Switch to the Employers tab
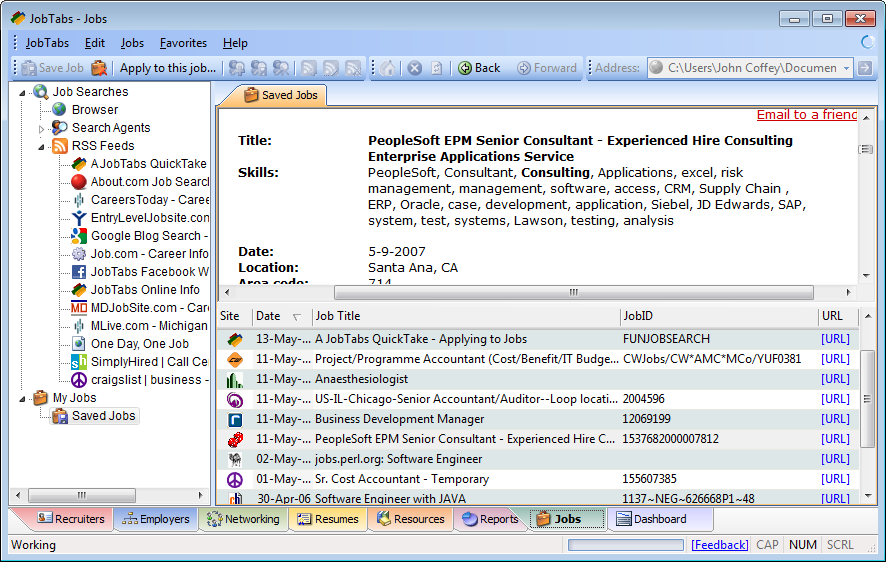Screen dimensions: 886x562 [x=157, y=519]
